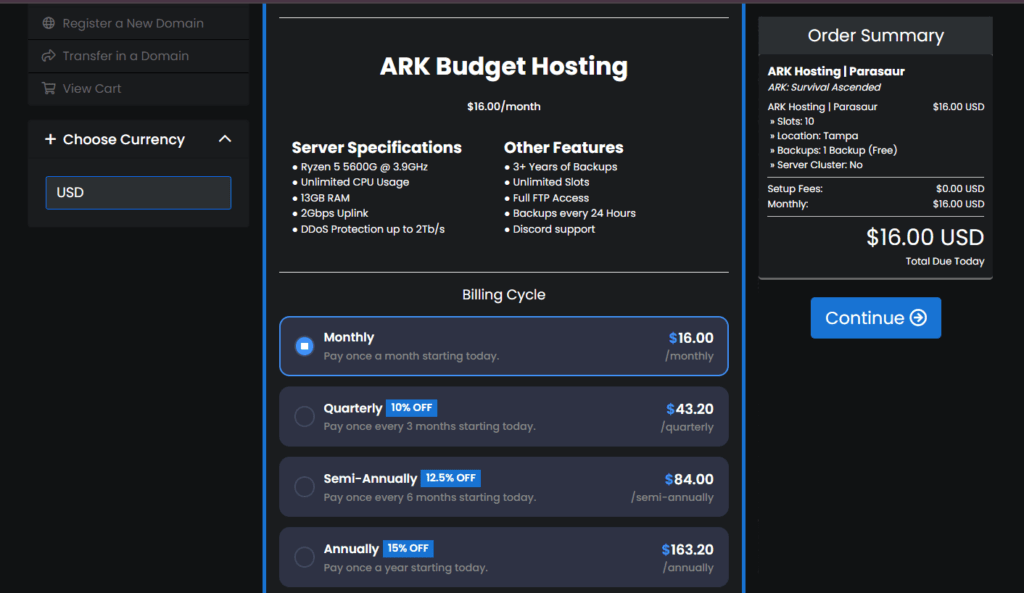Click 3+ Years of Backups feature
1024x593 pixels.
click(565, 167)
